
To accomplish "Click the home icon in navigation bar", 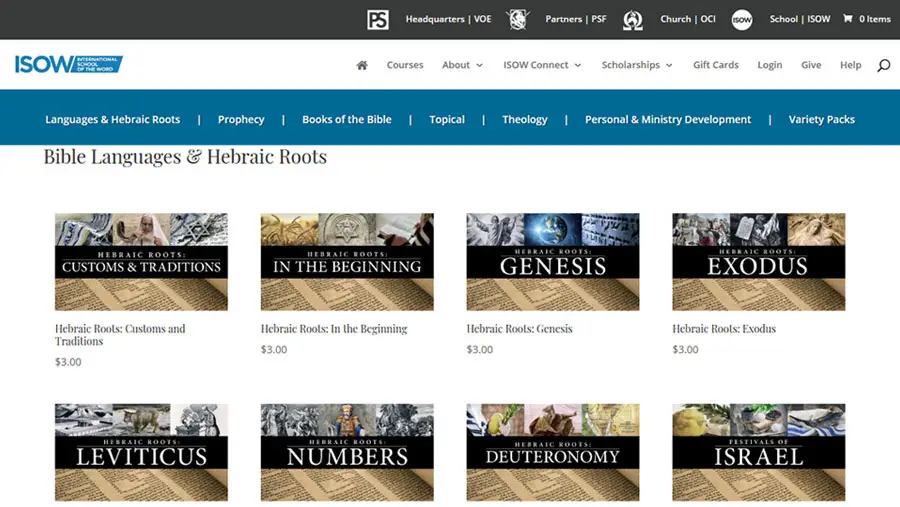I will 362,65.
